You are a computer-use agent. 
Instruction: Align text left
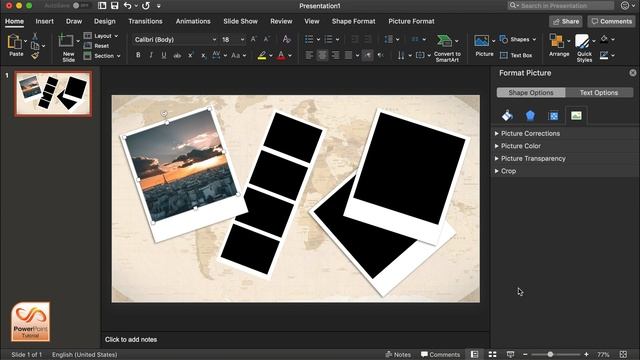(309, 55)
